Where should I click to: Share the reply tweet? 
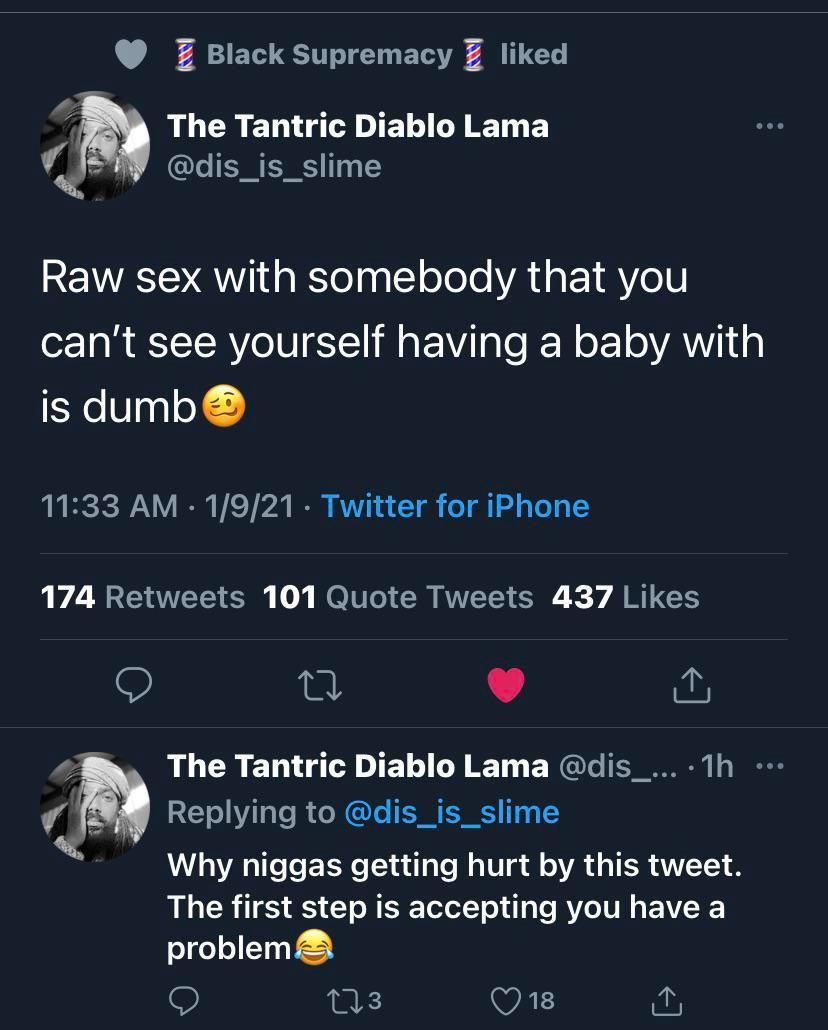(x=667, y=1000)
